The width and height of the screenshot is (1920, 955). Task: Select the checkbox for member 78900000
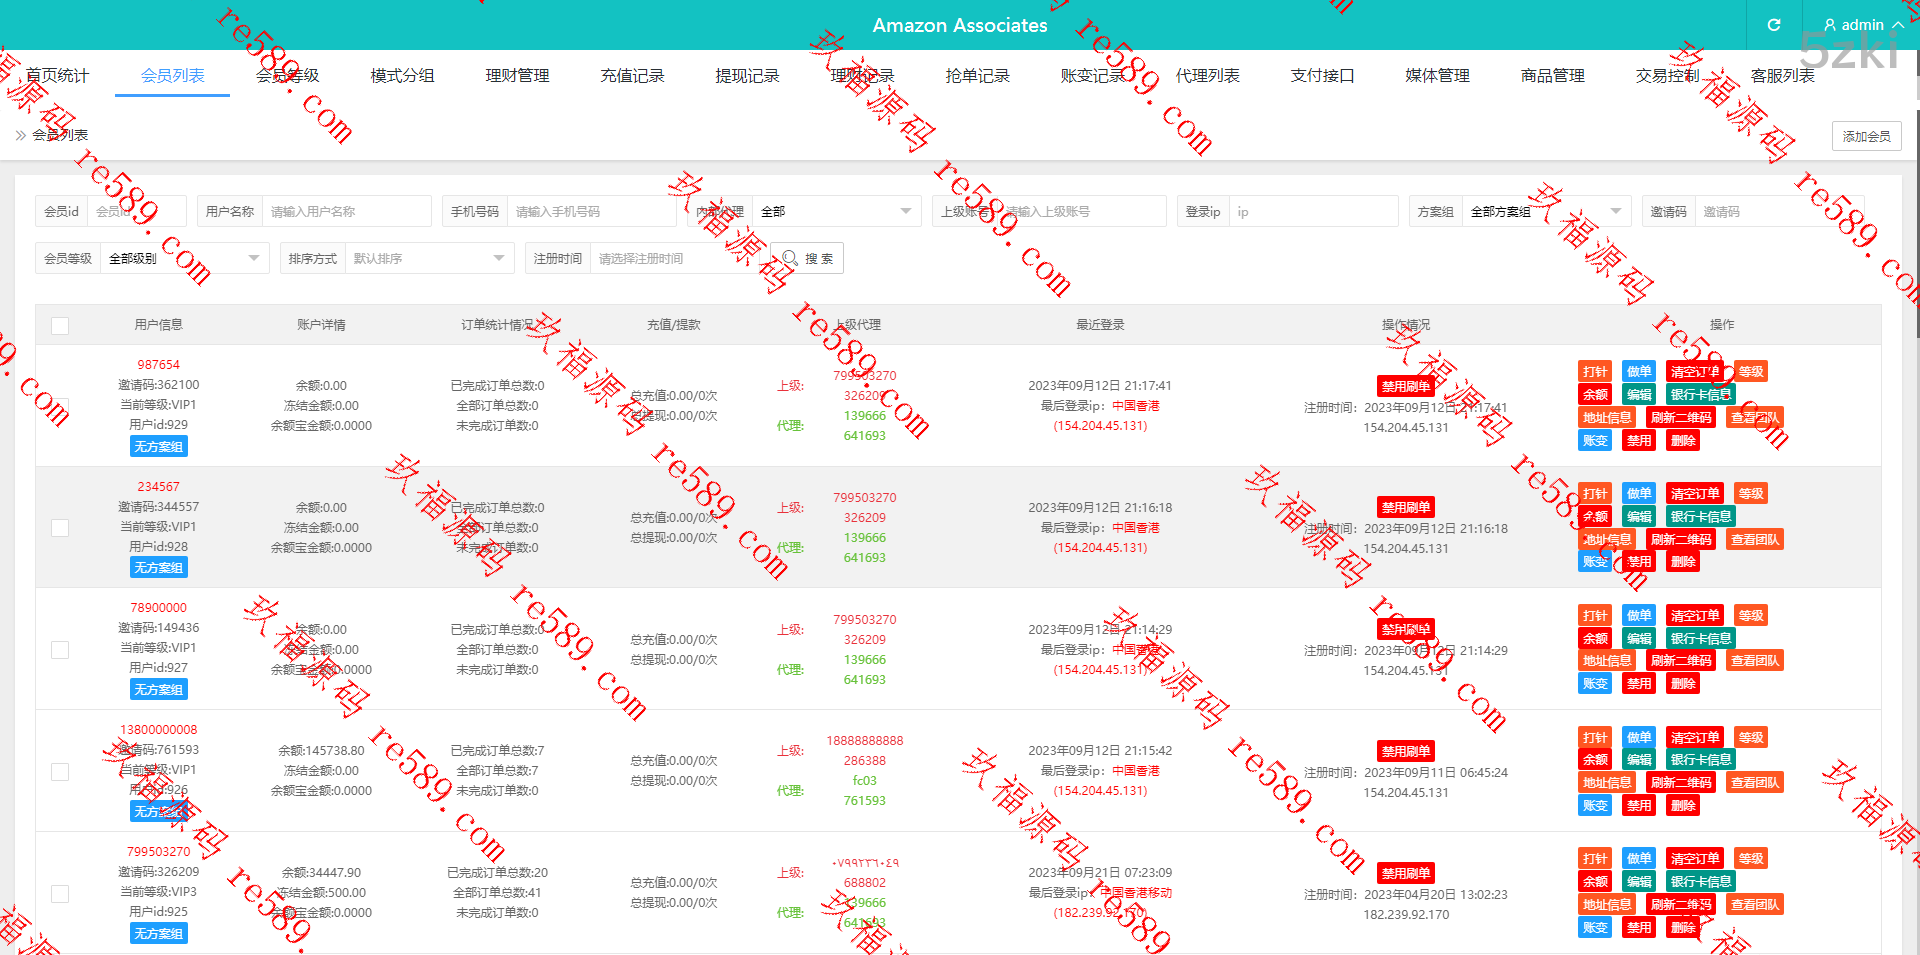(60, 650)
